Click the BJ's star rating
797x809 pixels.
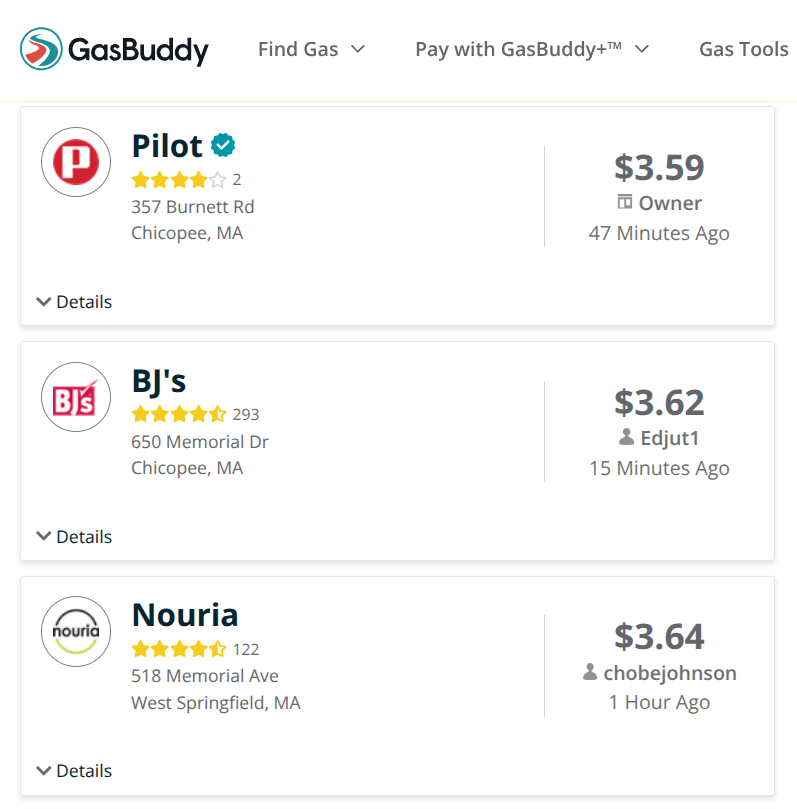tap(179, 414)
